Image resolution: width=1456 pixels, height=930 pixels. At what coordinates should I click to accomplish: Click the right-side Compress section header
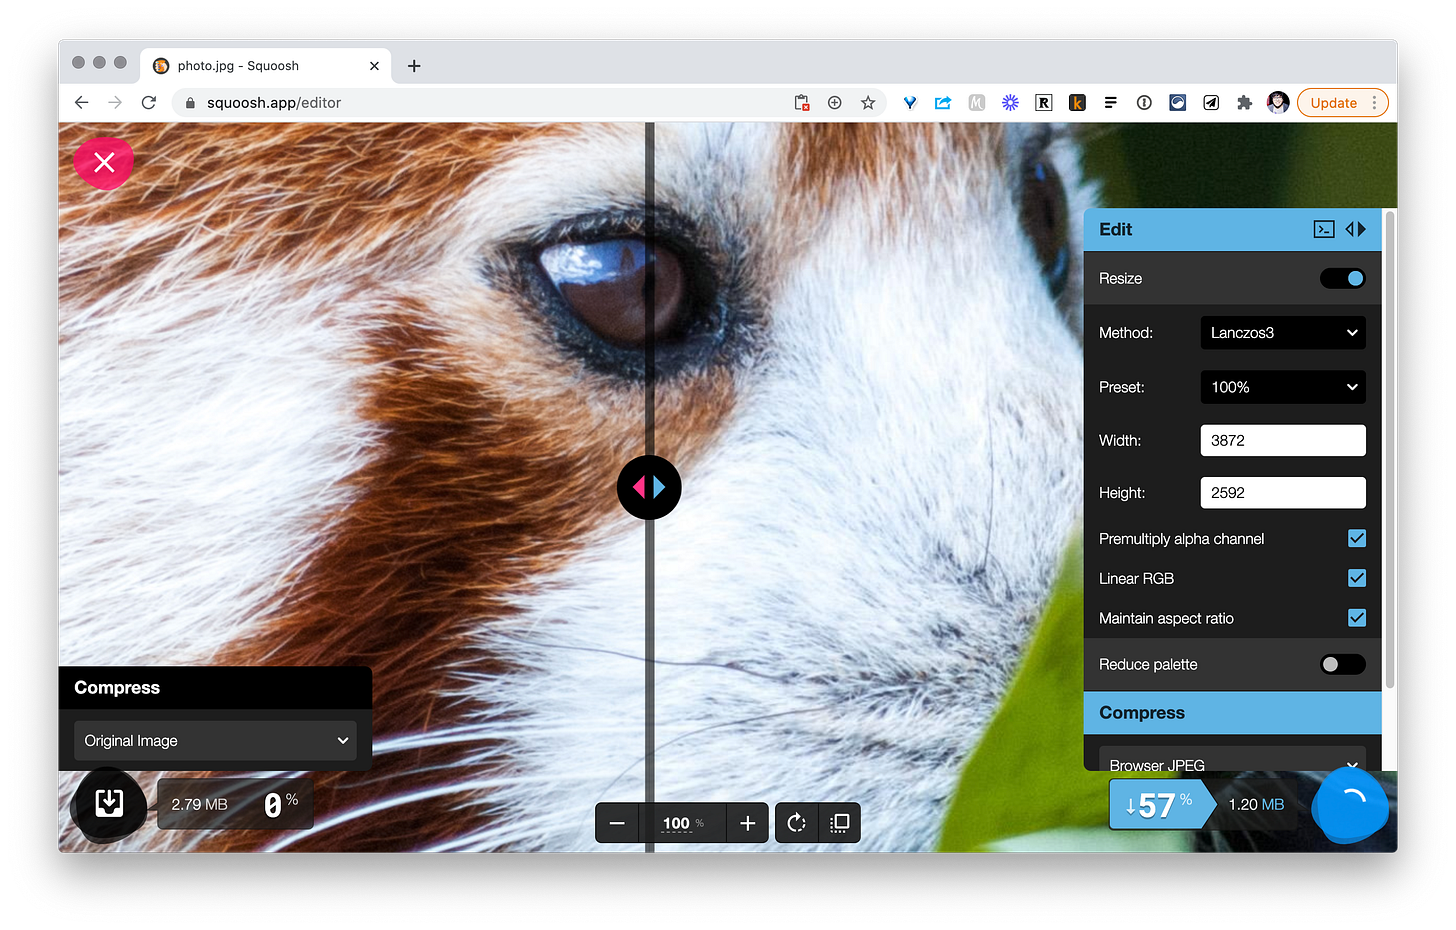click(1232, 713)
